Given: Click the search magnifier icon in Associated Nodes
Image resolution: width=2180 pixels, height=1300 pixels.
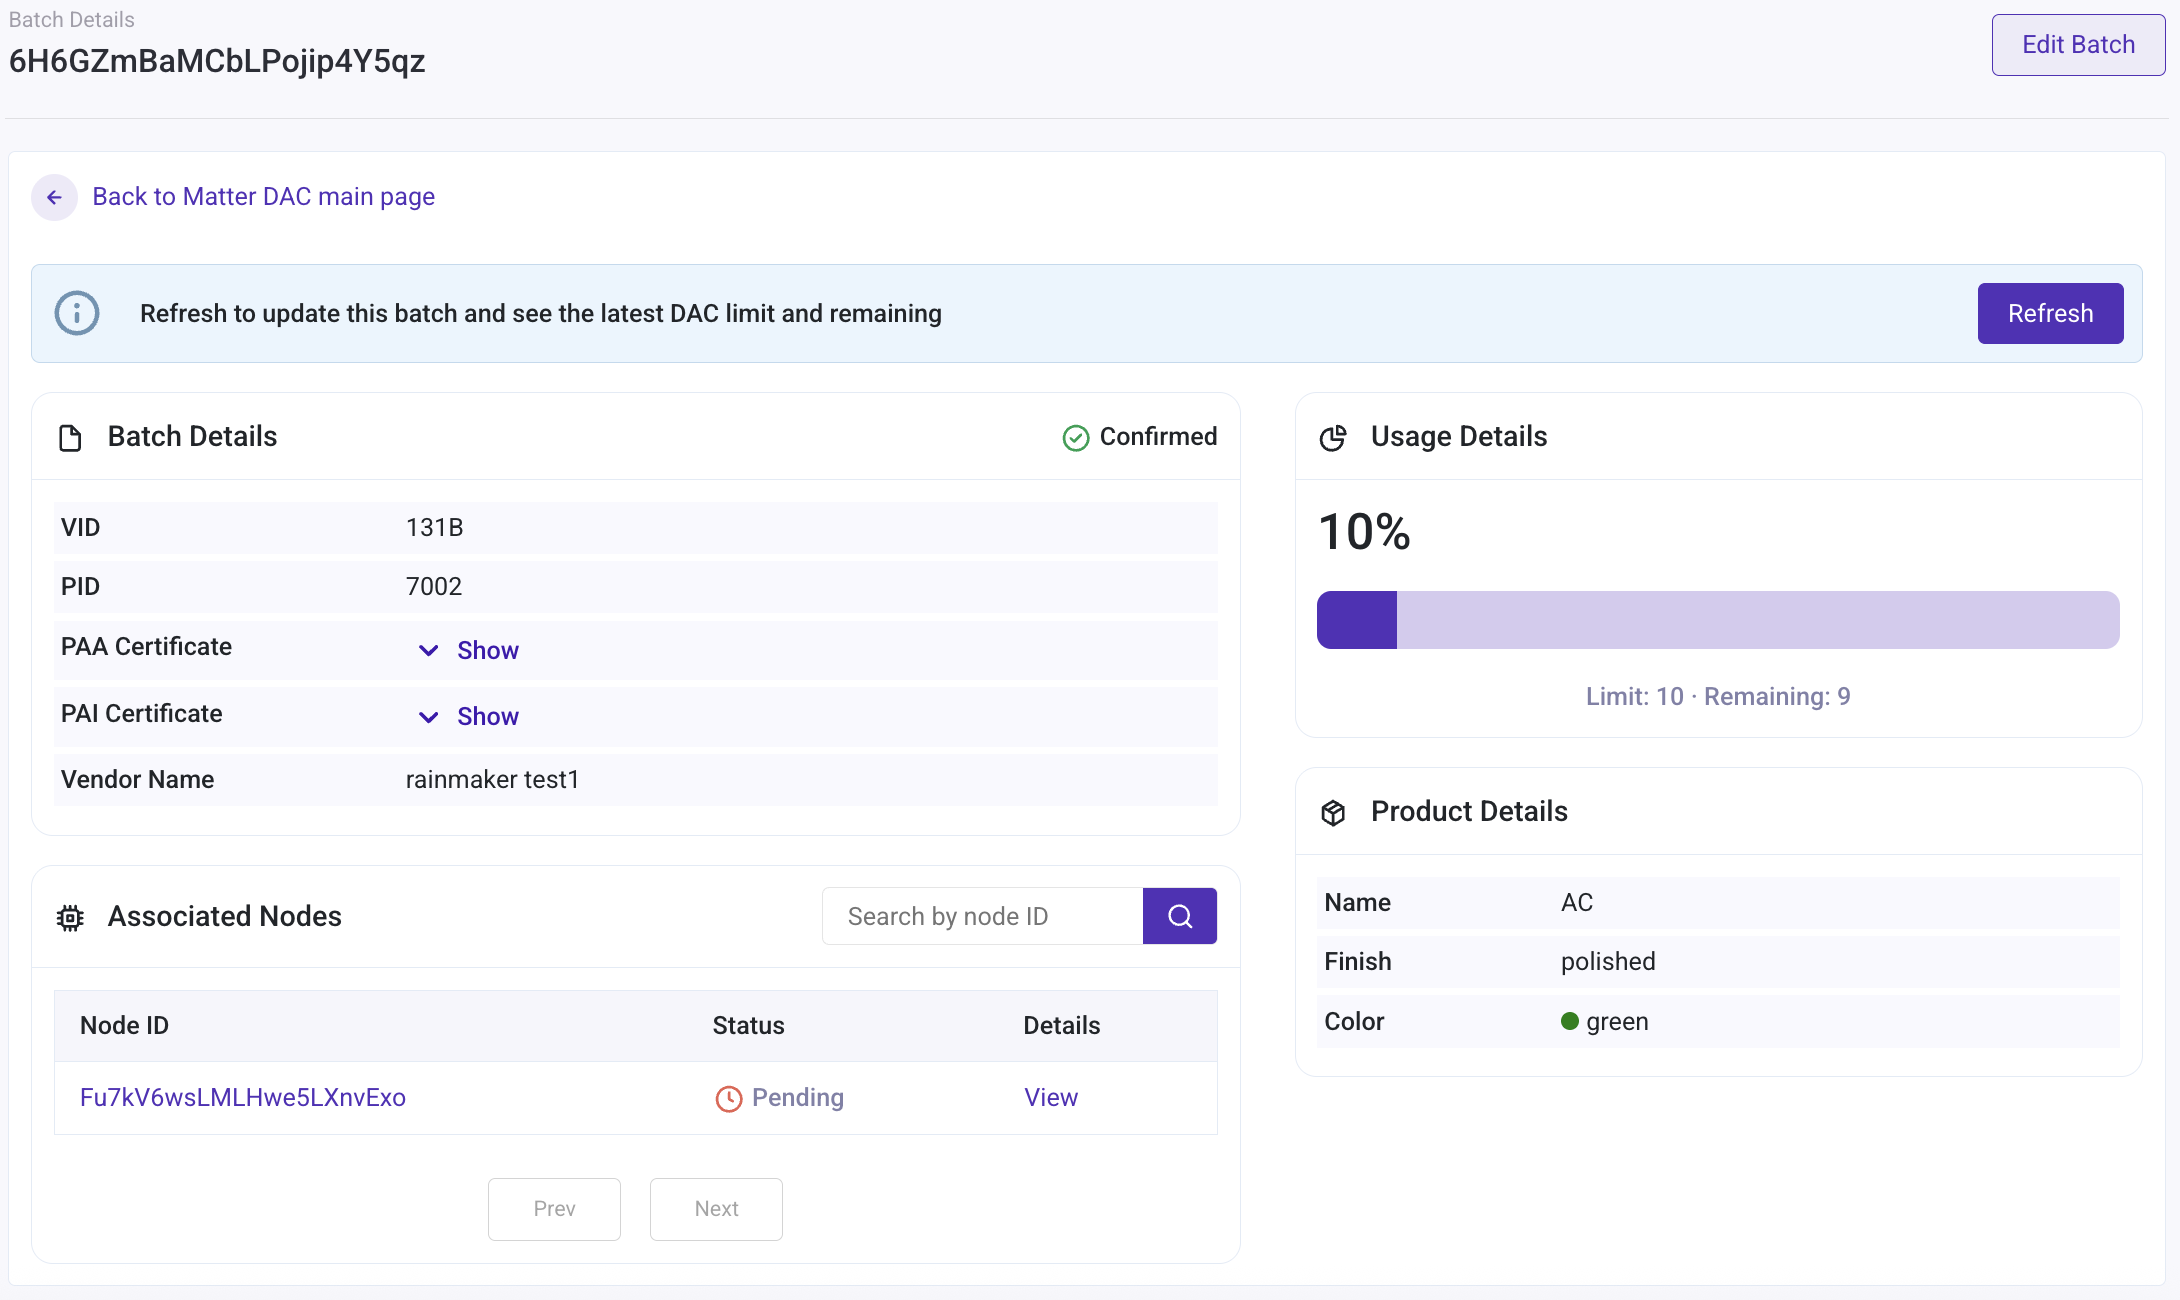Looking at the screenshot, I should pyautogui.click(x=1180, y=915).
